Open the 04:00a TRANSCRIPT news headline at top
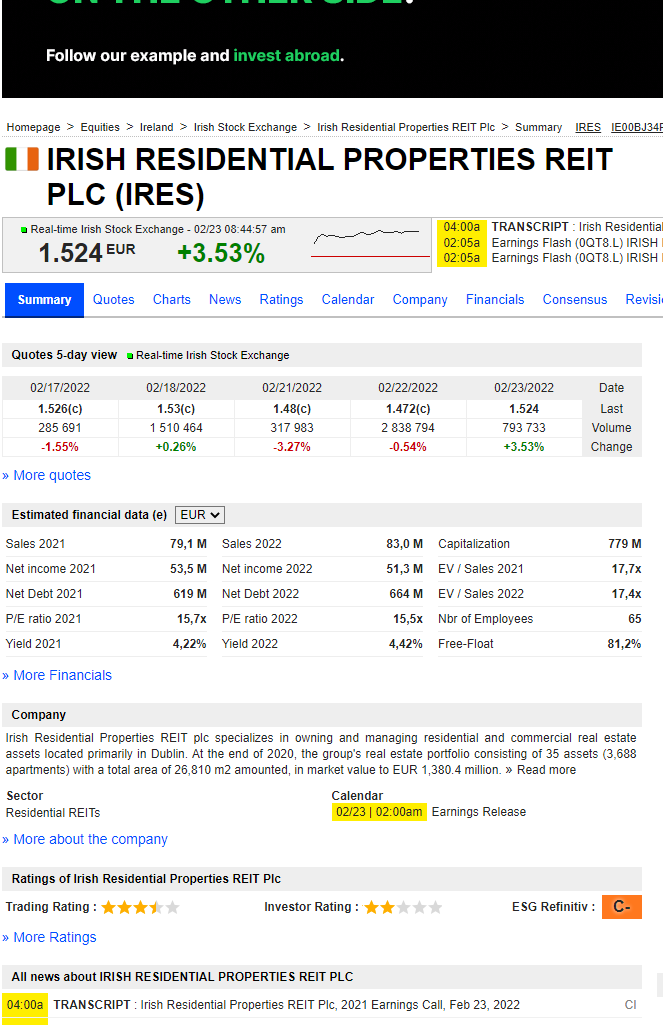663x1025 pixels. (x=577, y=227)
